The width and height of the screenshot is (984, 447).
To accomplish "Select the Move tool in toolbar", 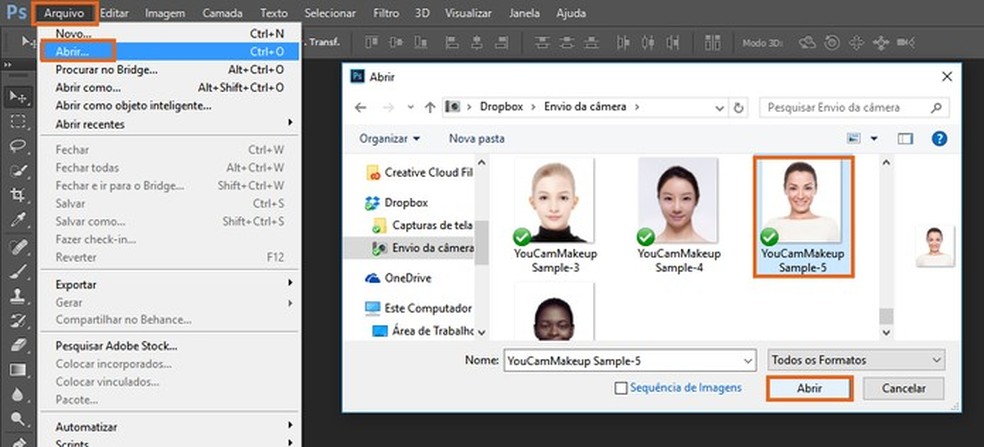I will click(17, 96).
